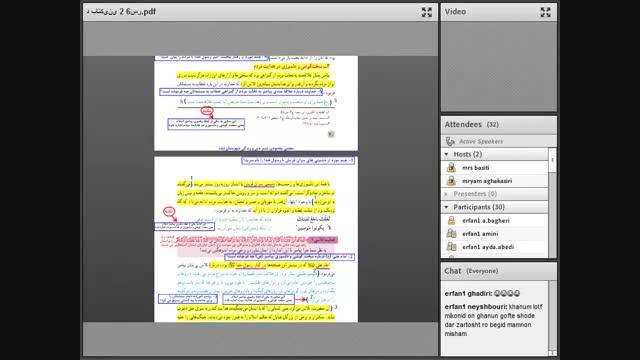Click the attendees list scrollbar
This screenshot has width=640, height=360.
[x=552, y=202]
